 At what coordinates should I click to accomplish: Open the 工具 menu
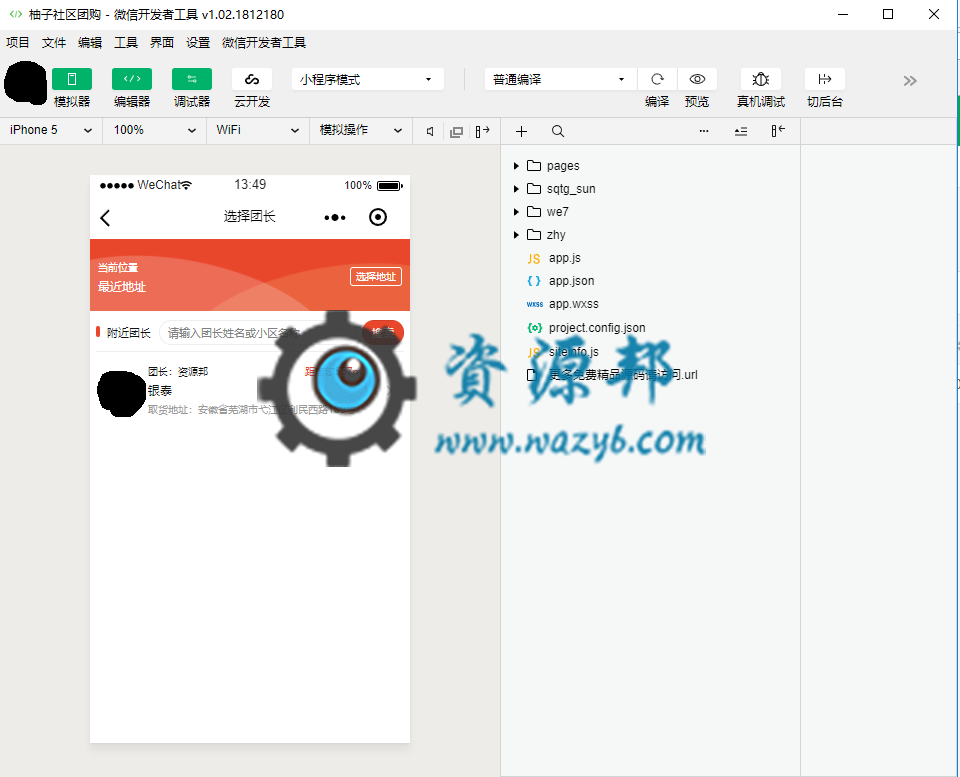[126, 42]
